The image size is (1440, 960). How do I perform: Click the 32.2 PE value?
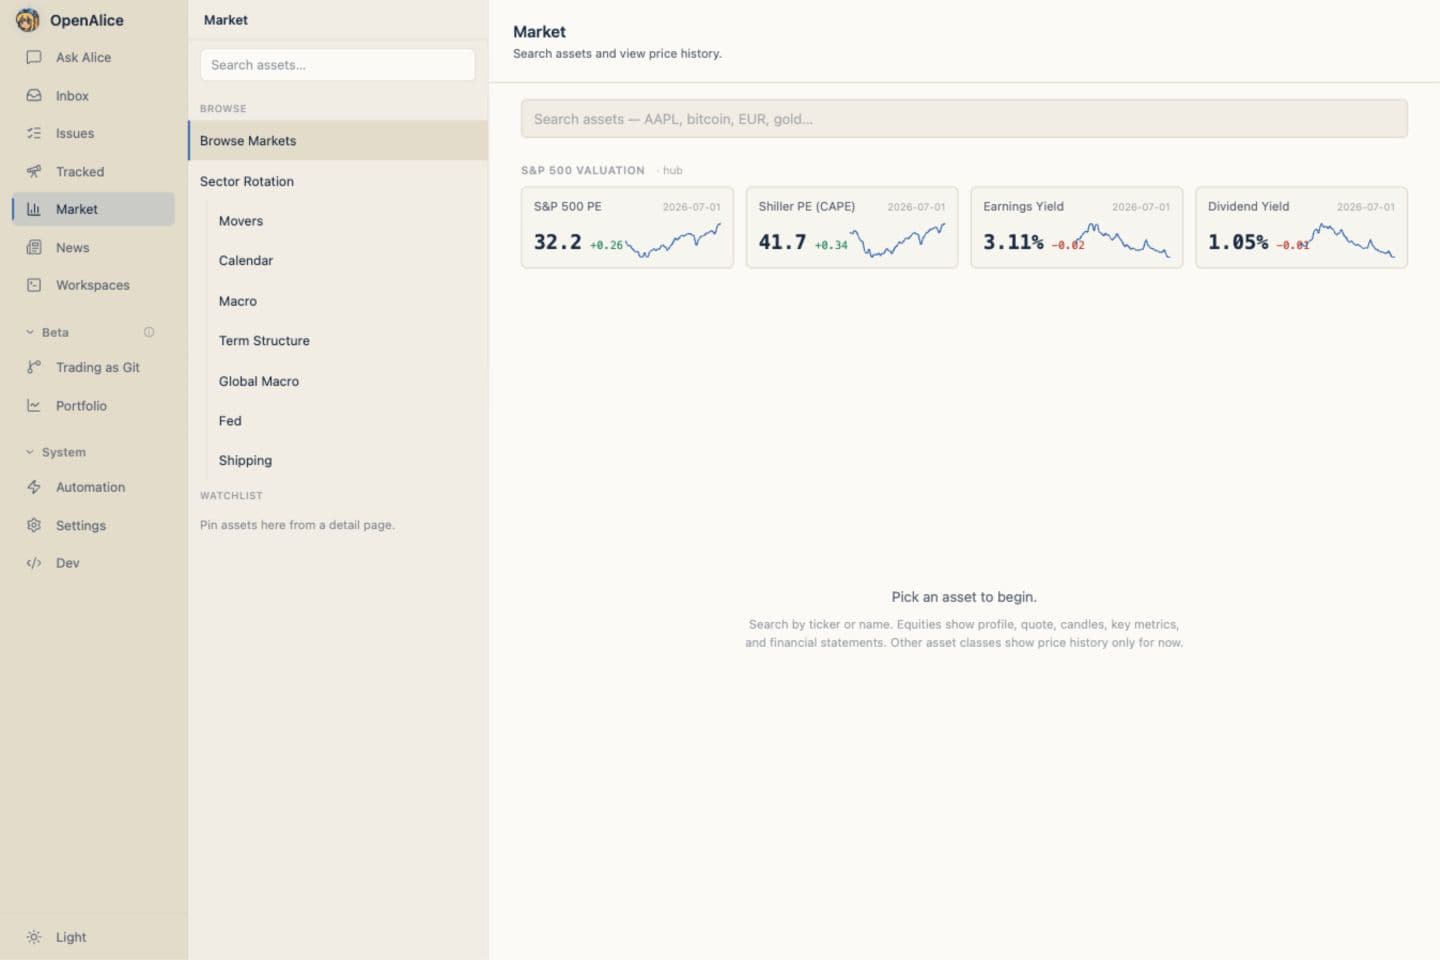tap(557, 242)
